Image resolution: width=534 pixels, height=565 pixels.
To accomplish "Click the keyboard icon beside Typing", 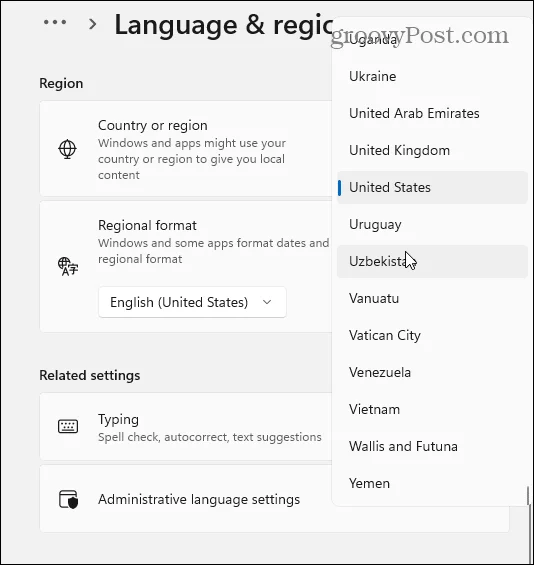I will coord(68,426).
